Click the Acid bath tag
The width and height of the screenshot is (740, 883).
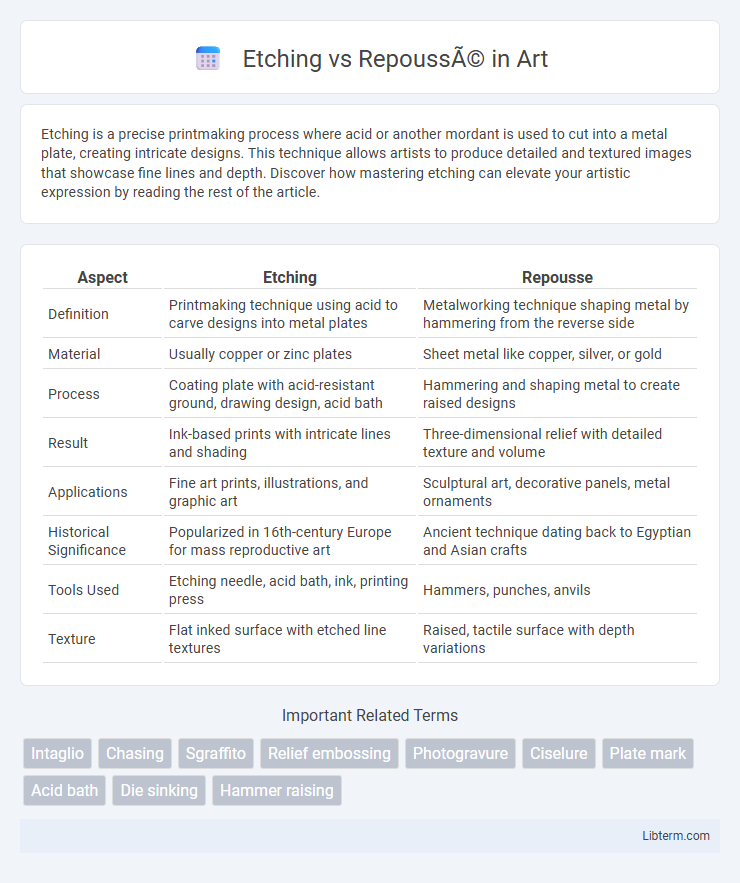[x=65, y=790]
